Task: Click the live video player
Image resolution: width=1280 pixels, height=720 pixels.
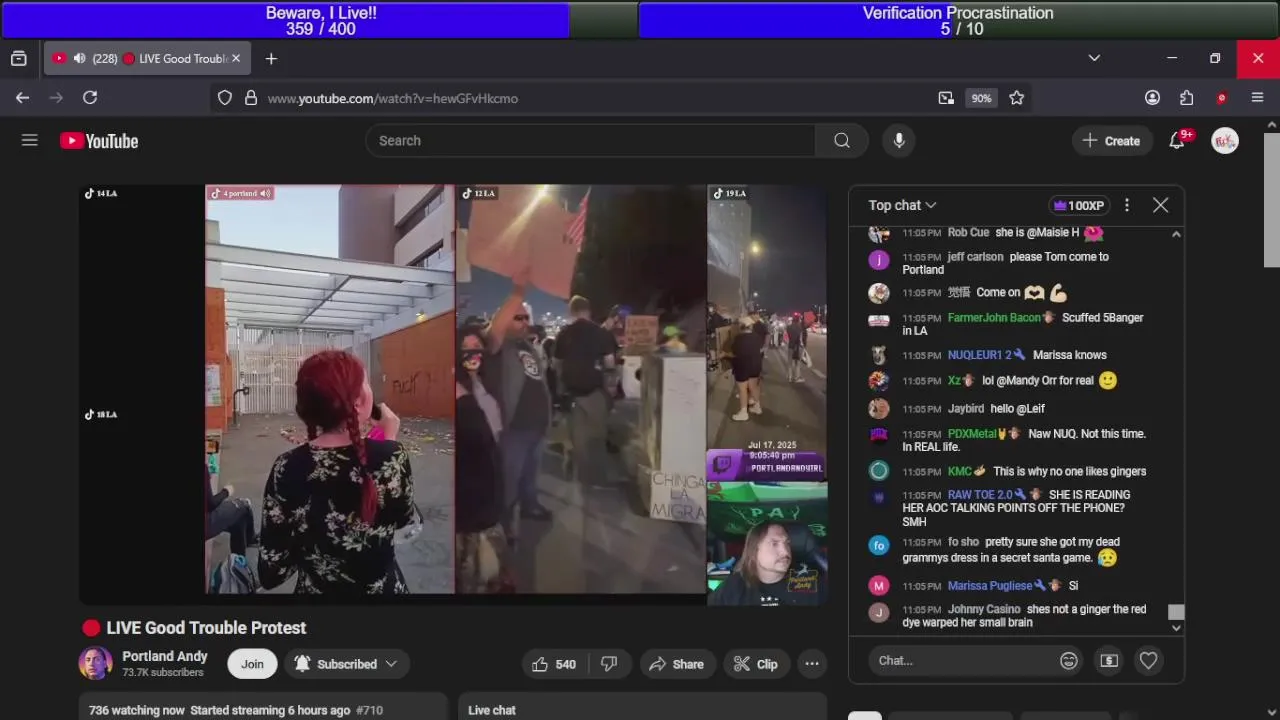Action: (453, 394)
